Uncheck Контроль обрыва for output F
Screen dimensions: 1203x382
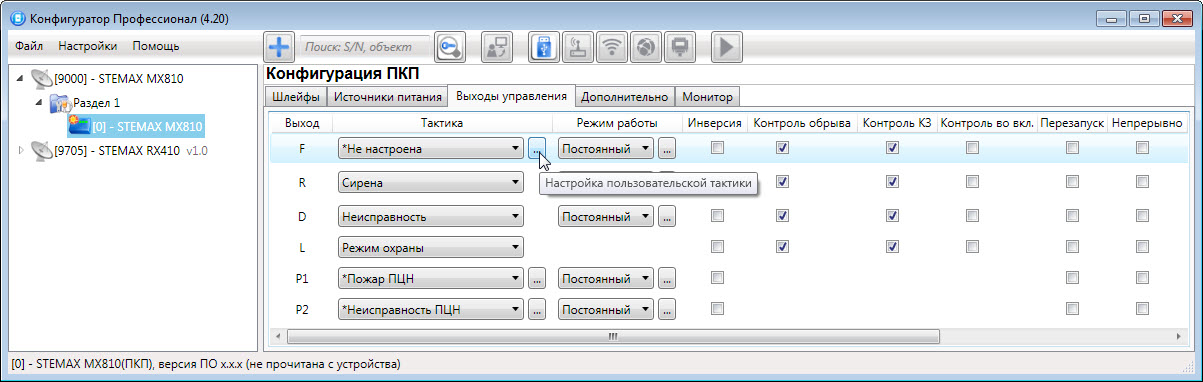point(783,148)
